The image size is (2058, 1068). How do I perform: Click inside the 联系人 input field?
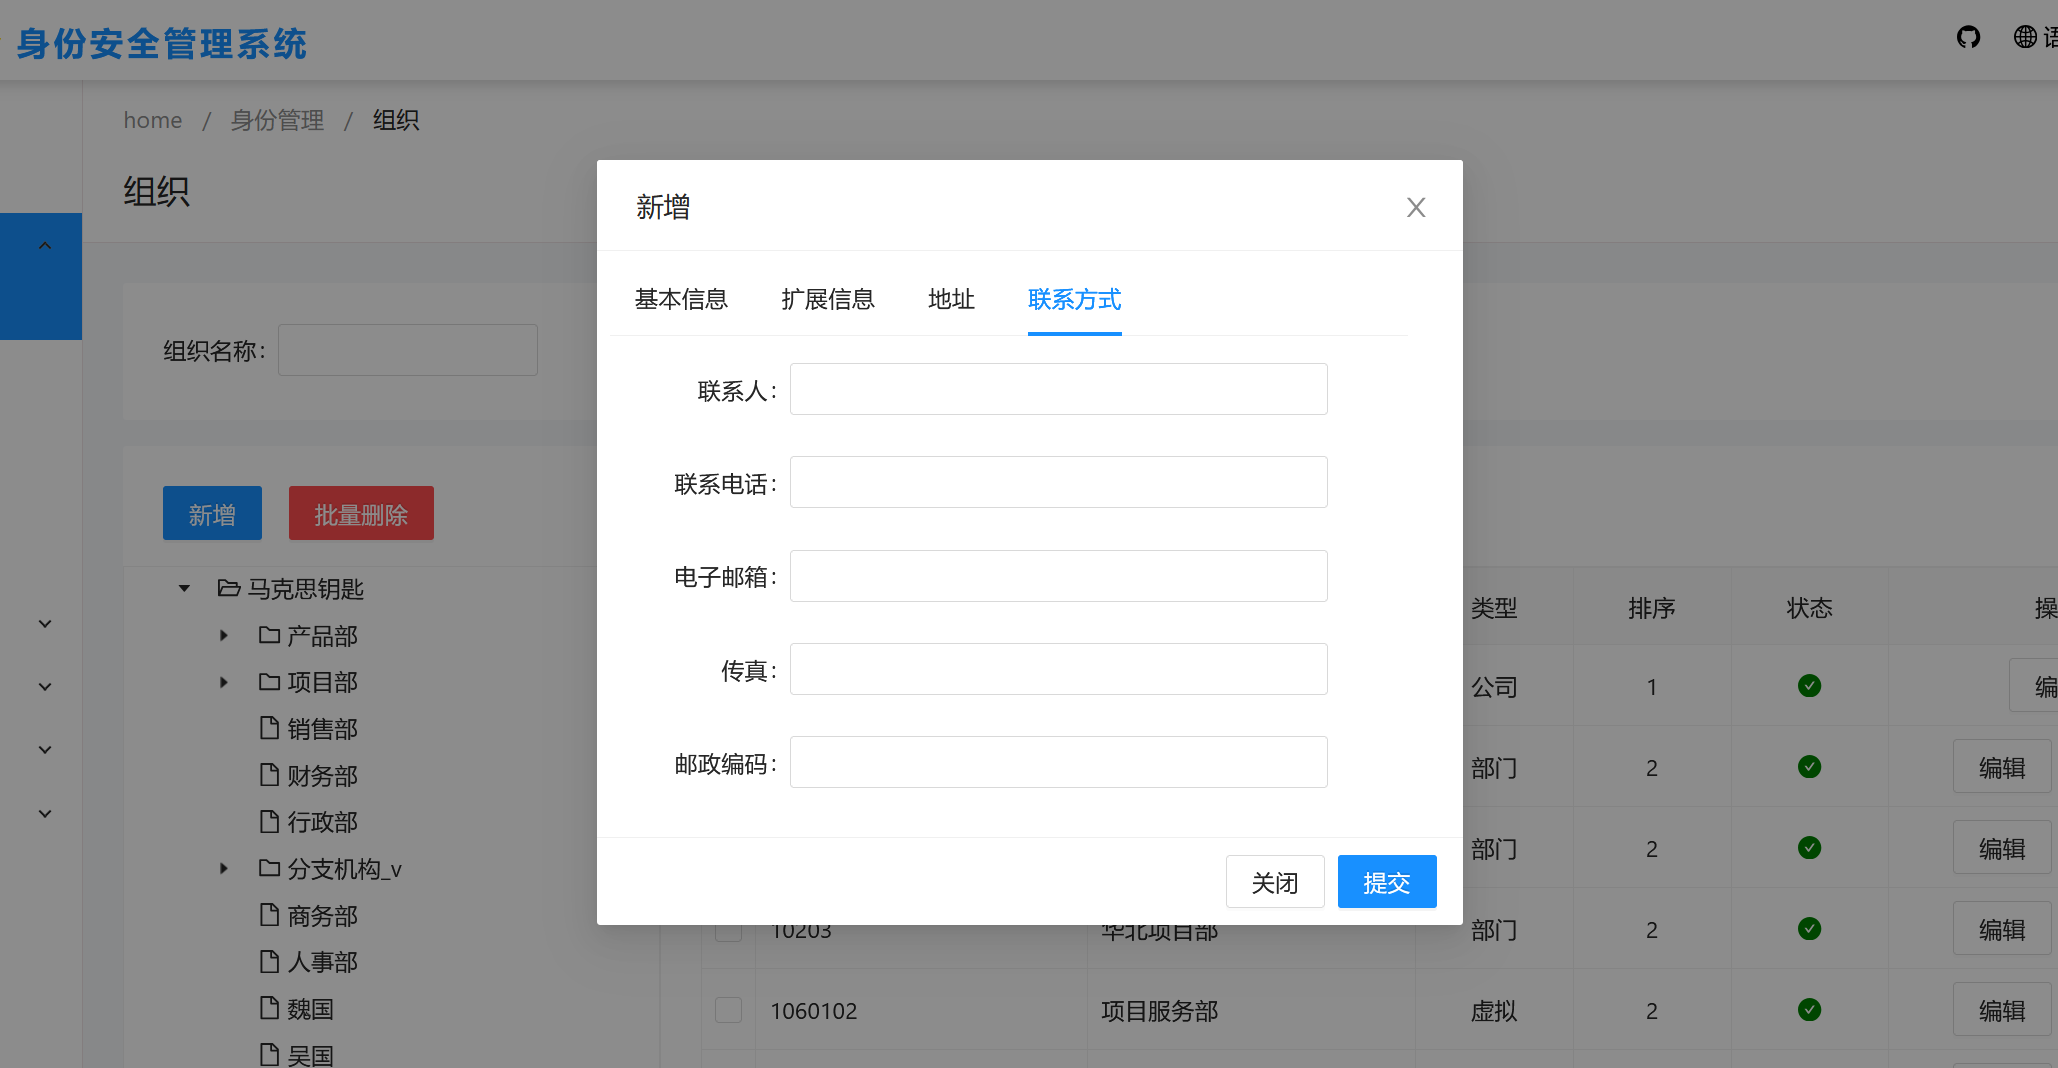coord(1058,389)
